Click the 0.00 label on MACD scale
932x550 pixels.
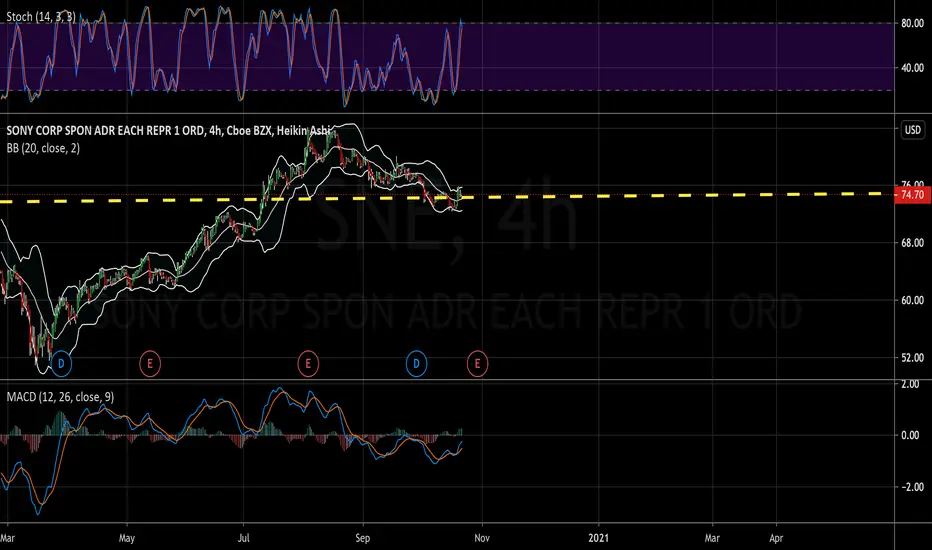[x=910, y=435]
